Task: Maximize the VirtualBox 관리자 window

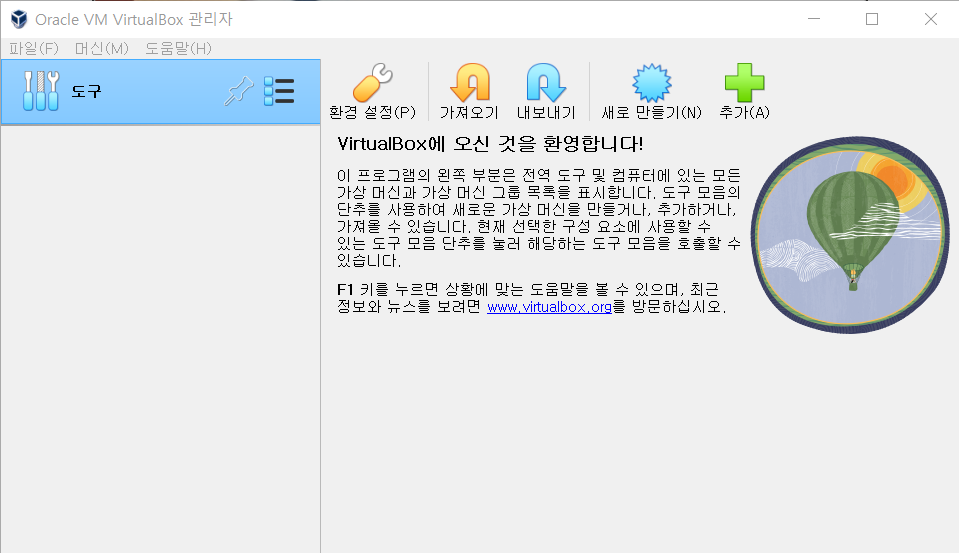Action: [872, 19]
